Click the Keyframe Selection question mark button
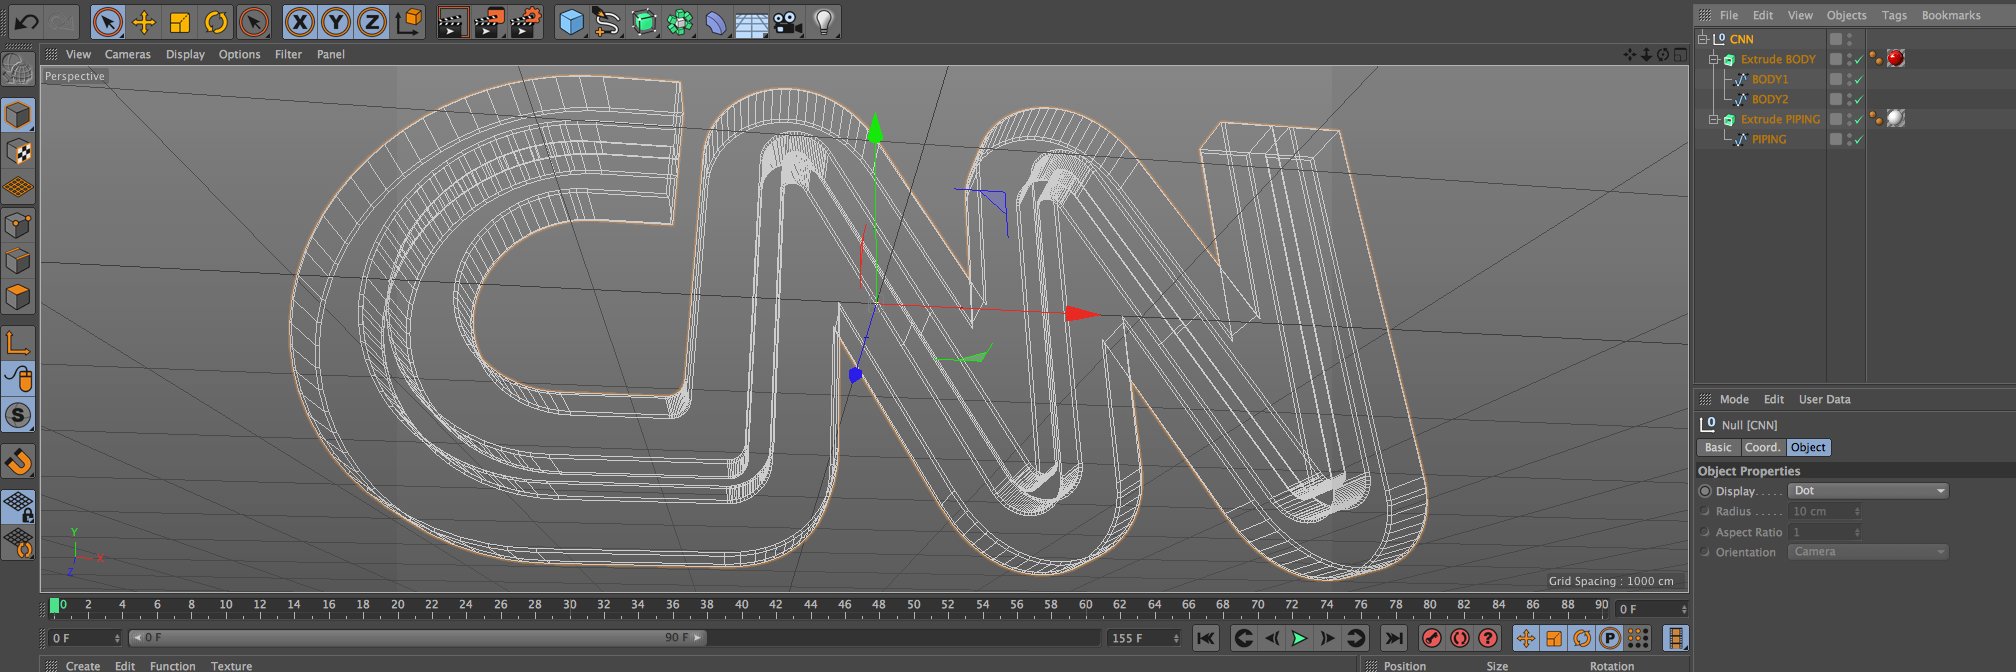This screenshot has height=672, width=2016. 1488,638
